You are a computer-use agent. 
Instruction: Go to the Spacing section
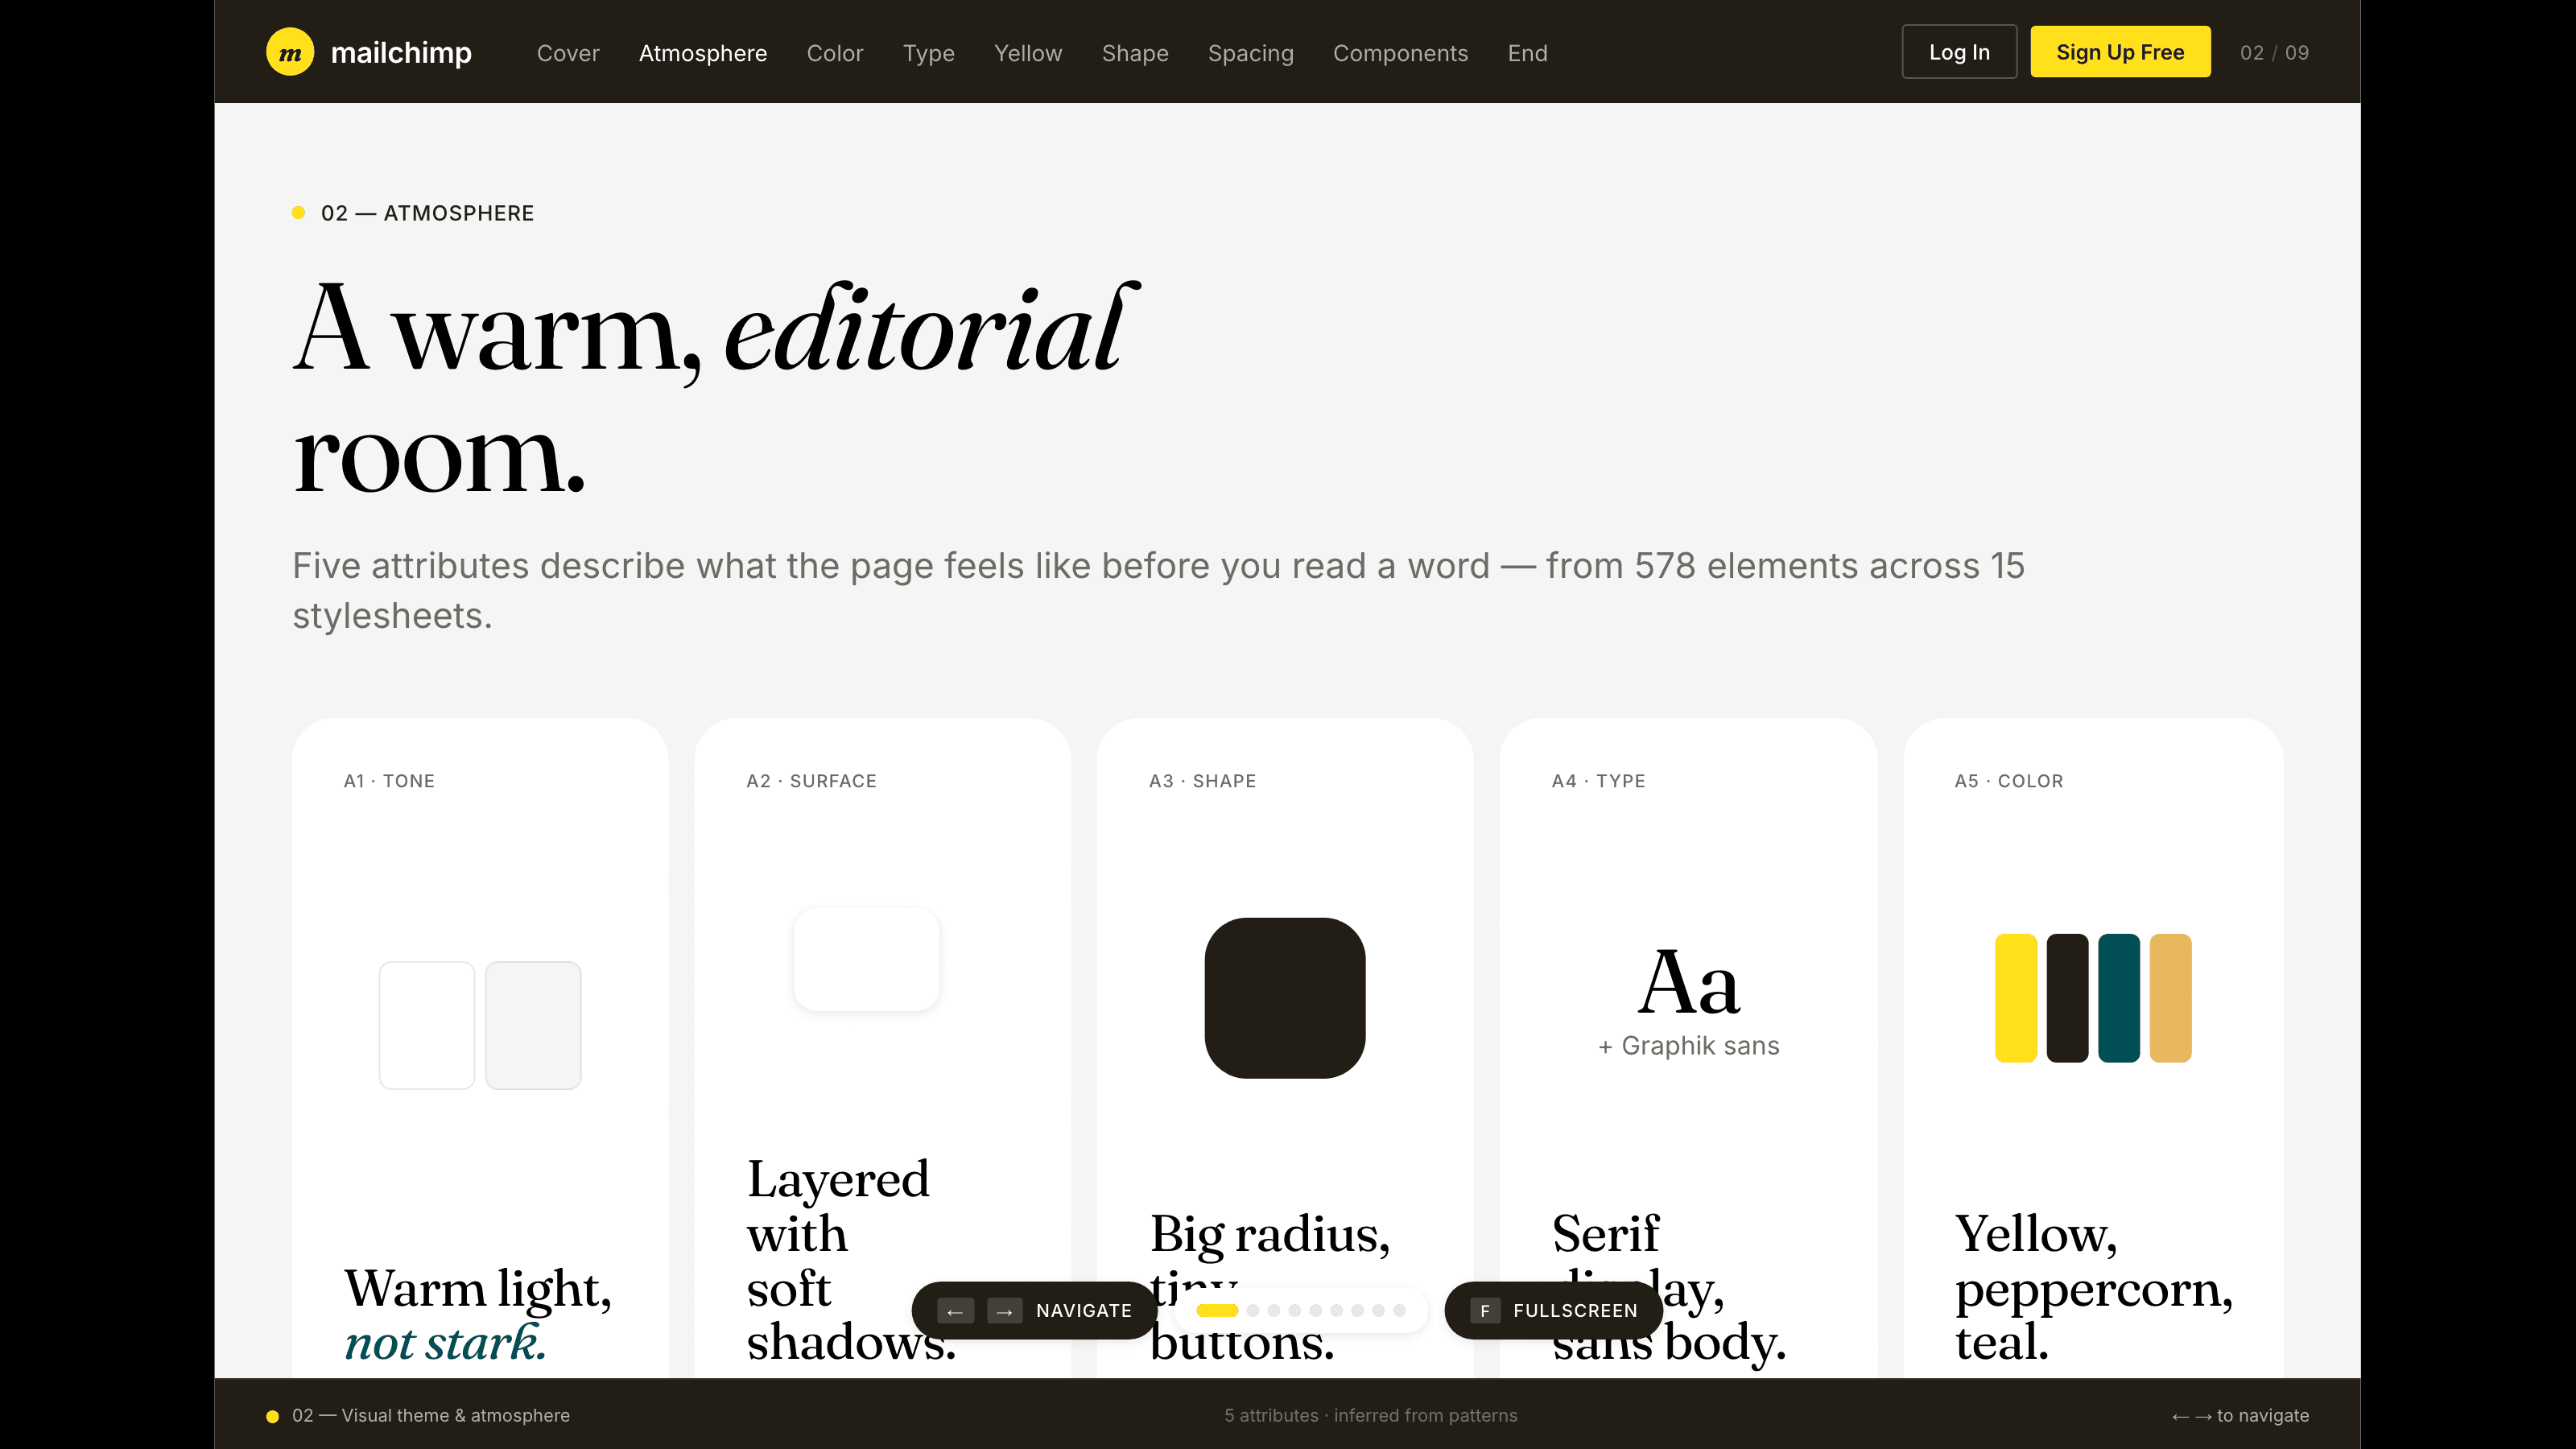click(1251, 53)
